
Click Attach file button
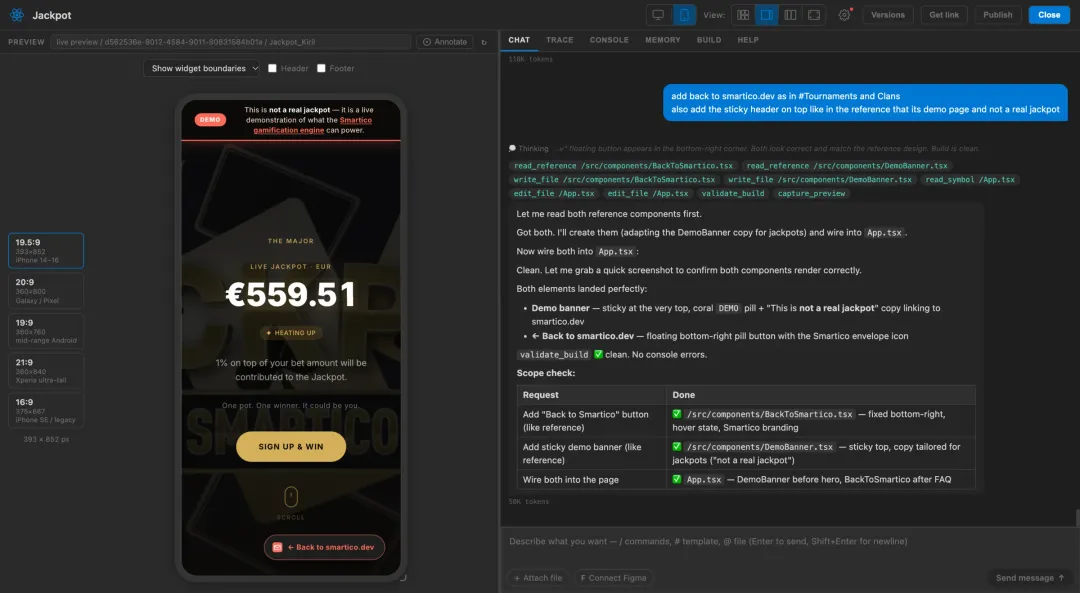point(538,578)
